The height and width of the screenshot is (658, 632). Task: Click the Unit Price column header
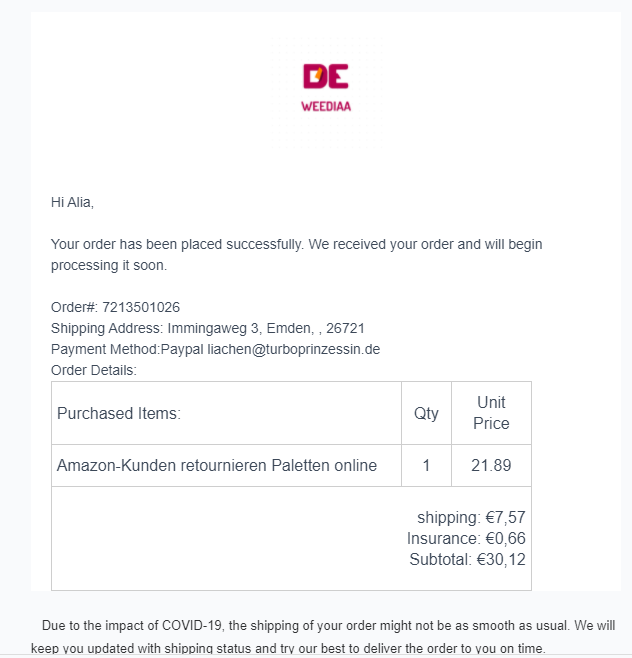pyautogui.click(x=491, y=413)
